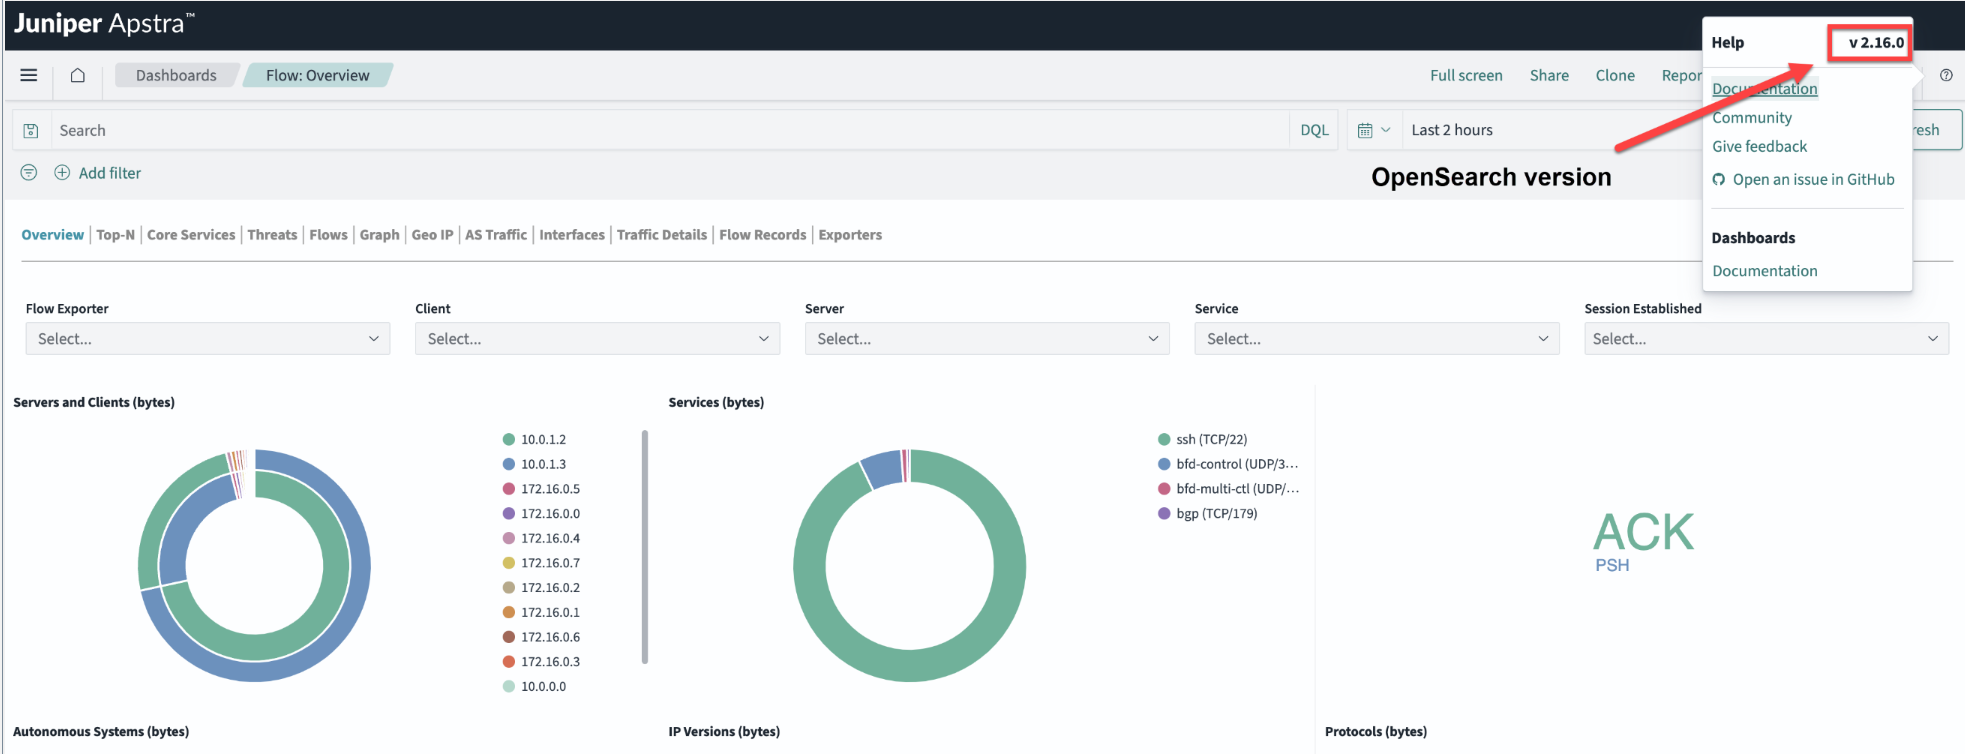The height and width of the screenshot is (754, 1965).
Task: Click into the Search query field
Action: tap(670, 130)
